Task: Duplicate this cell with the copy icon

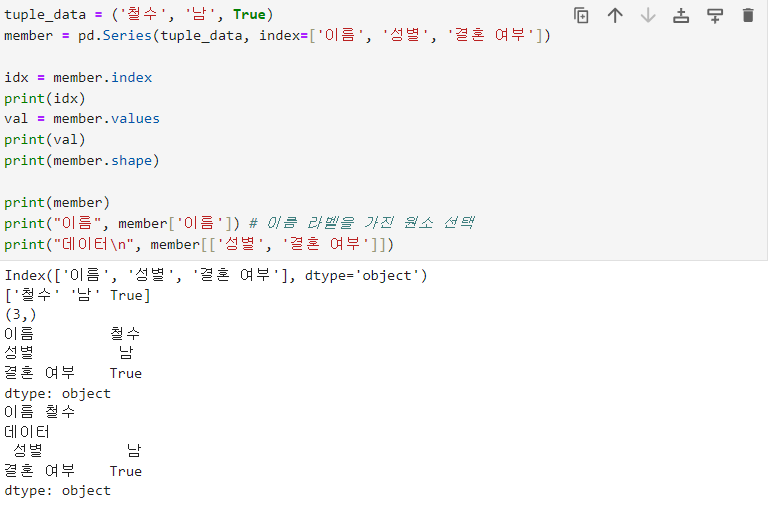Action: tap(581, 15)
